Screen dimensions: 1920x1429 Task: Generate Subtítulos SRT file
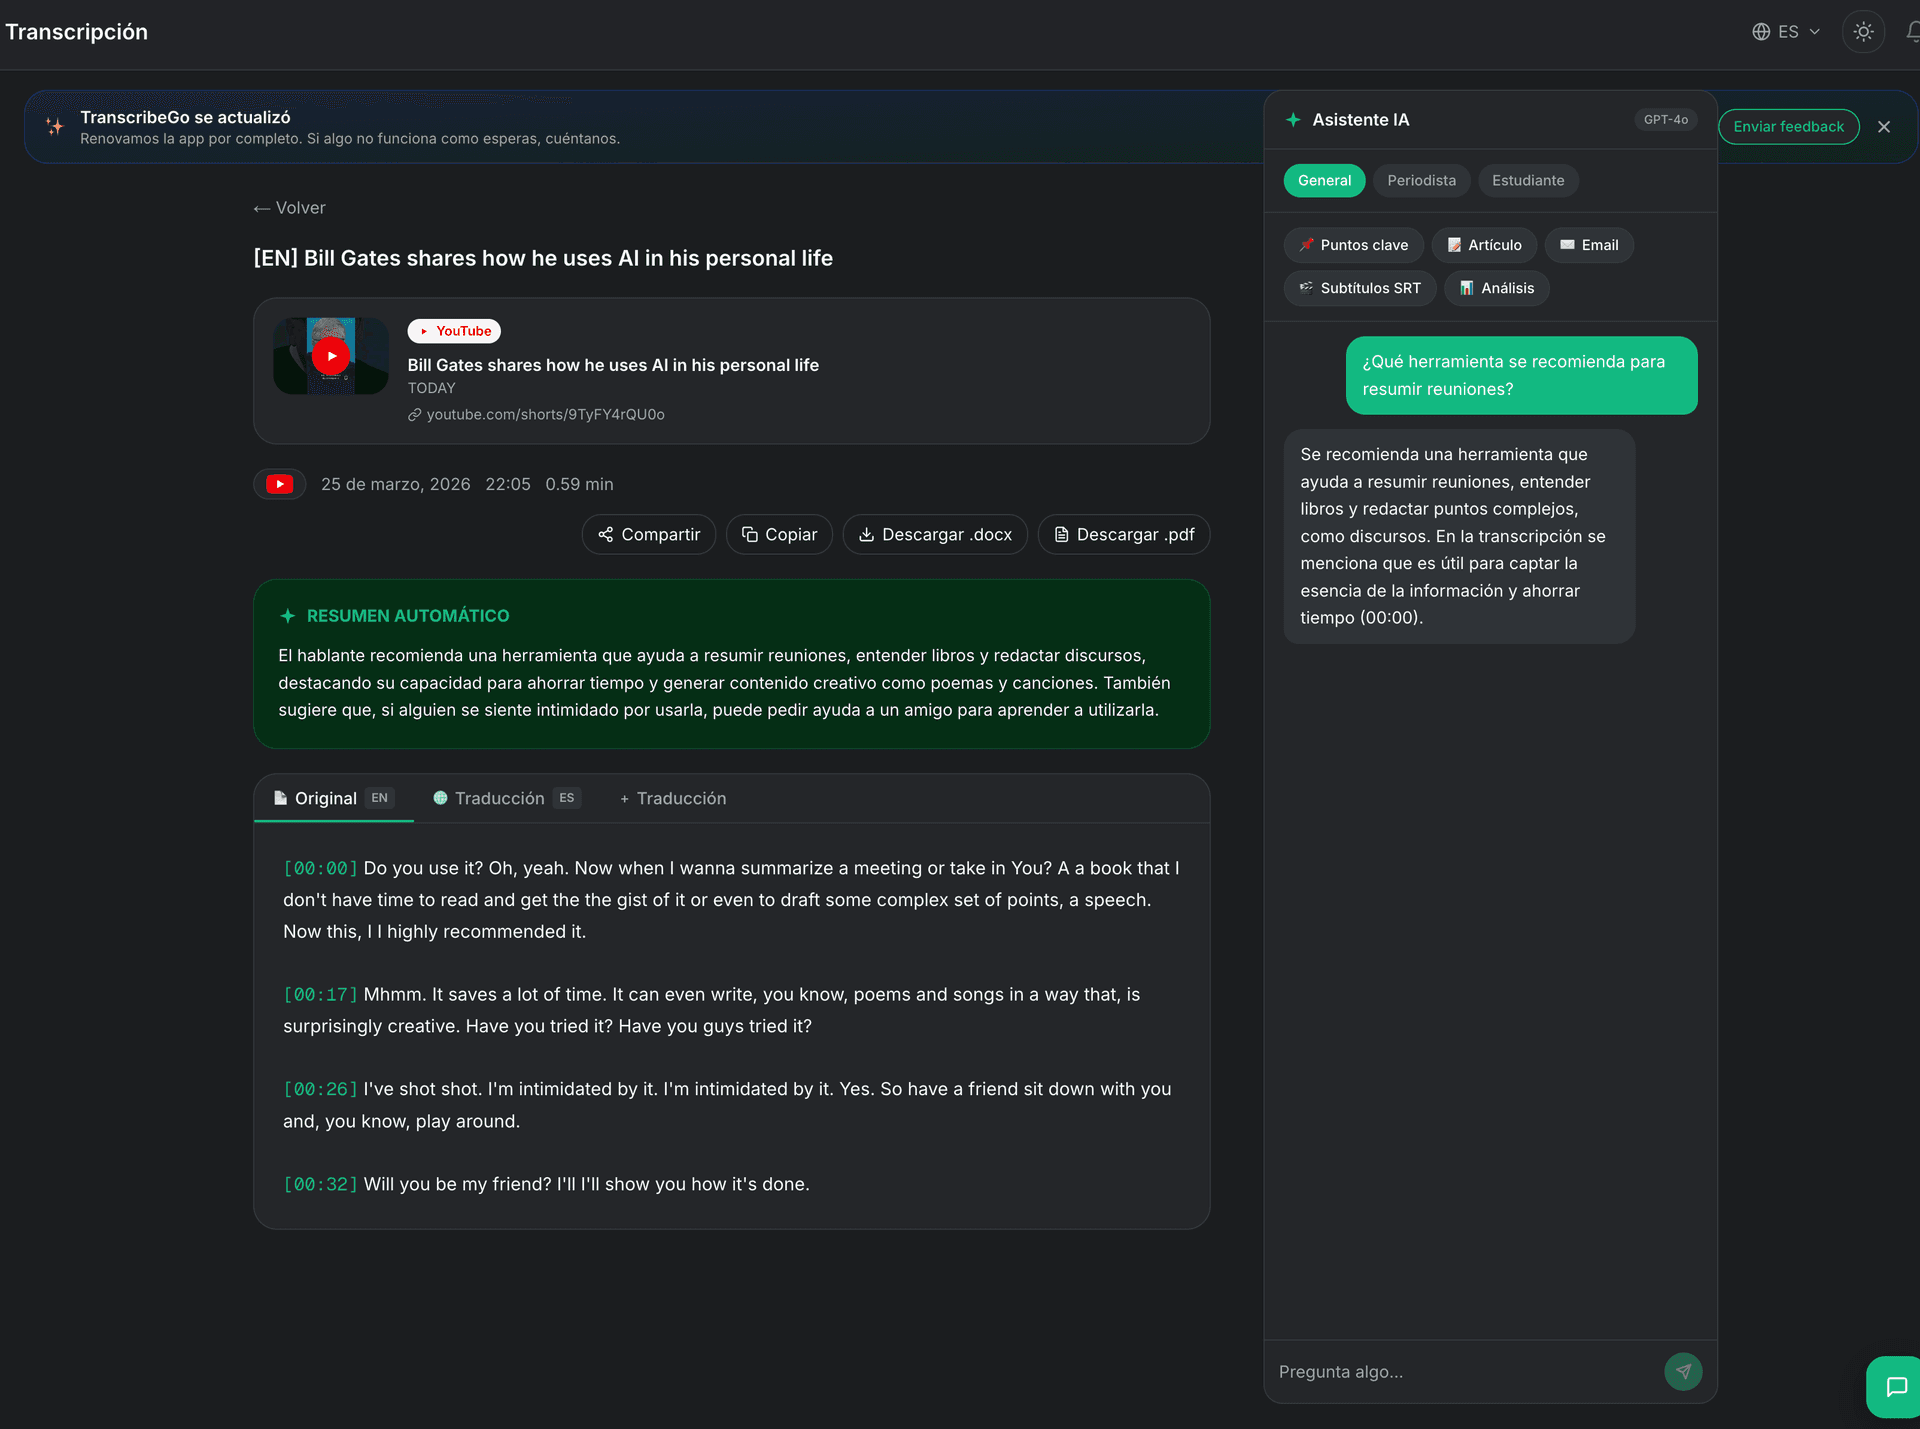point(1359,288)
